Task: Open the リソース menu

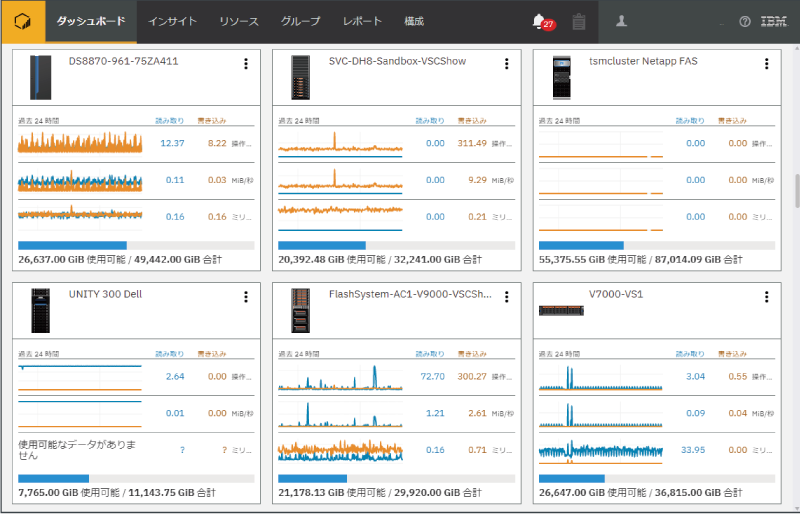Action: [239, 21]
